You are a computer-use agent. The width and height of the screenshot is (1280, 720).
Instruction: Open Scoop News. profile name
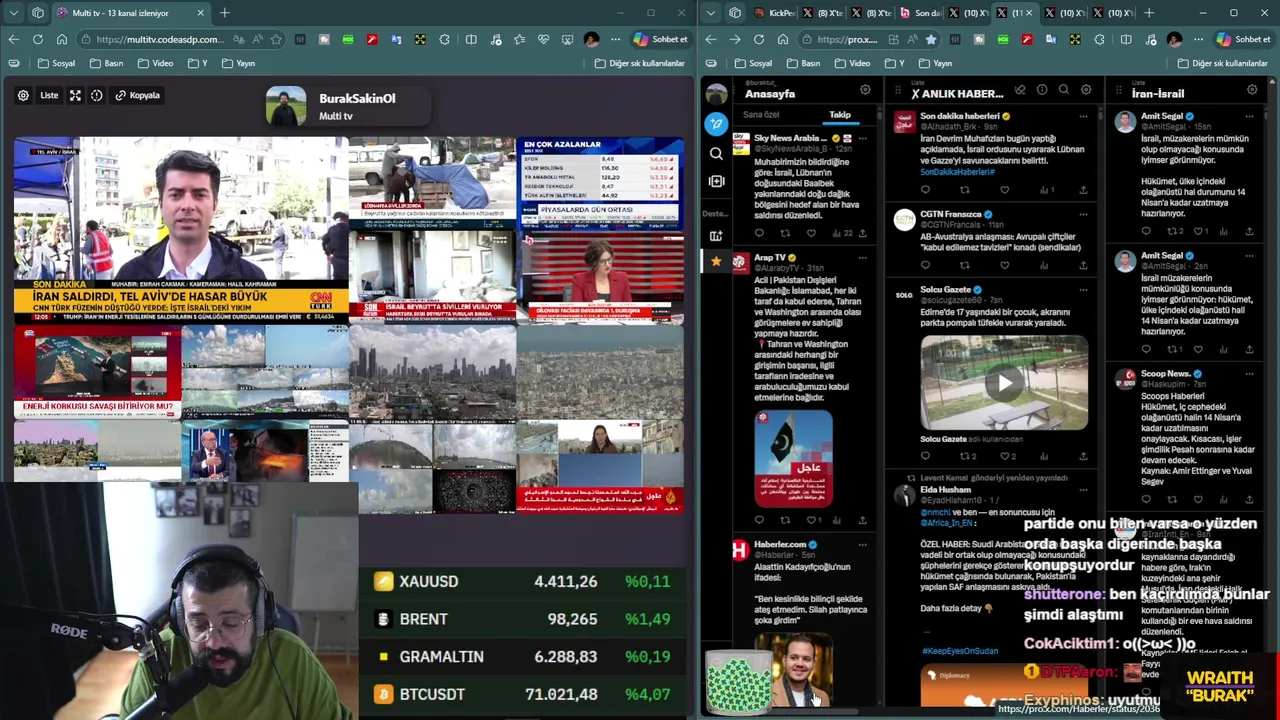pos(1165,374)
